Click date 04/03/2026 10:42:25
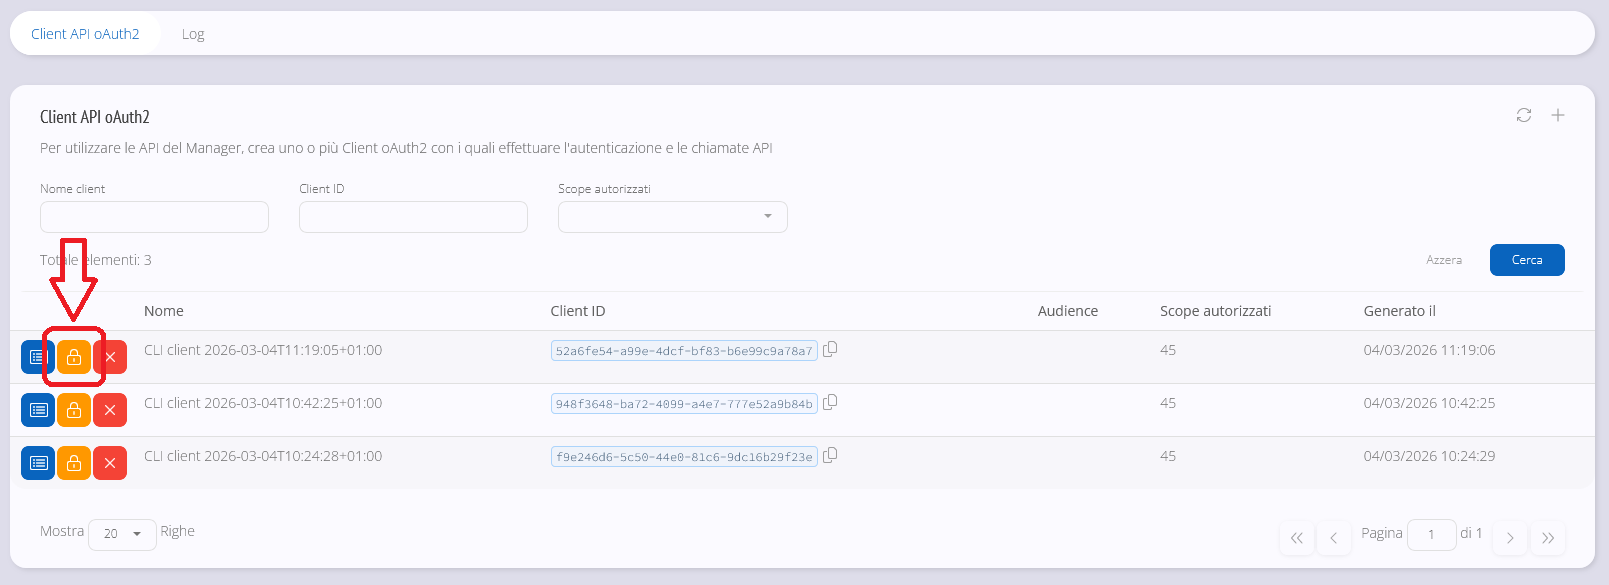Image resolution: width=1609 pixels, height=585 pixels. pos(1429,403)
